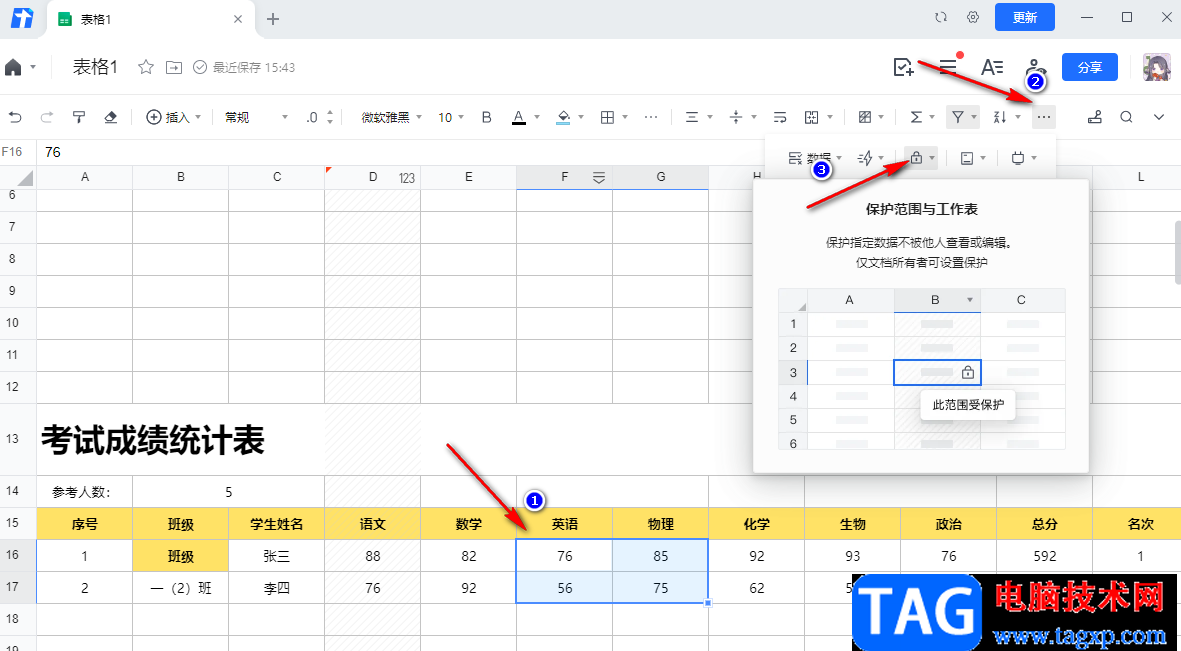Click the 最近保存 15:43 save status
Viewport: 1181px width, 651px height.
coord(244,67)
